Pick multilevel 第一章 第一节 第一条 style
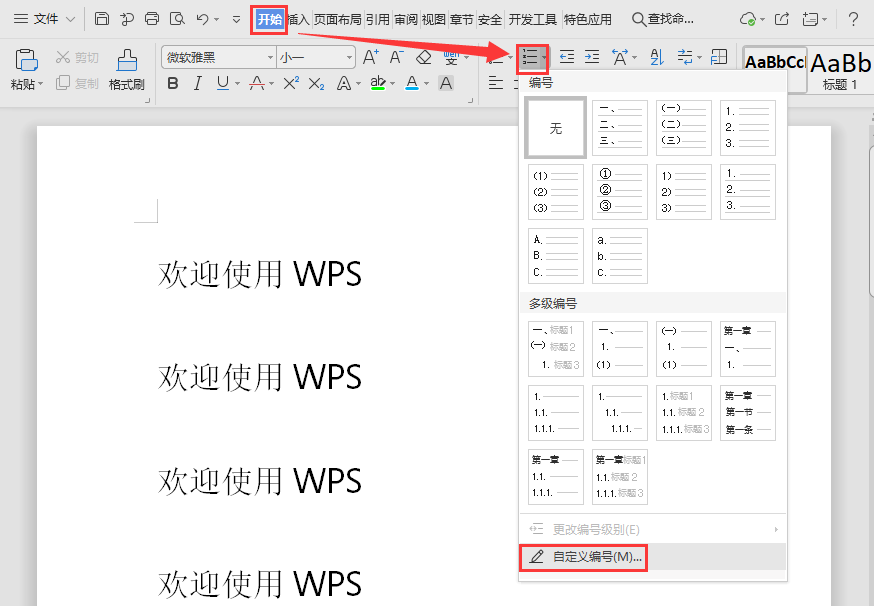The image size is (874, 606). [x=748, y=413]
